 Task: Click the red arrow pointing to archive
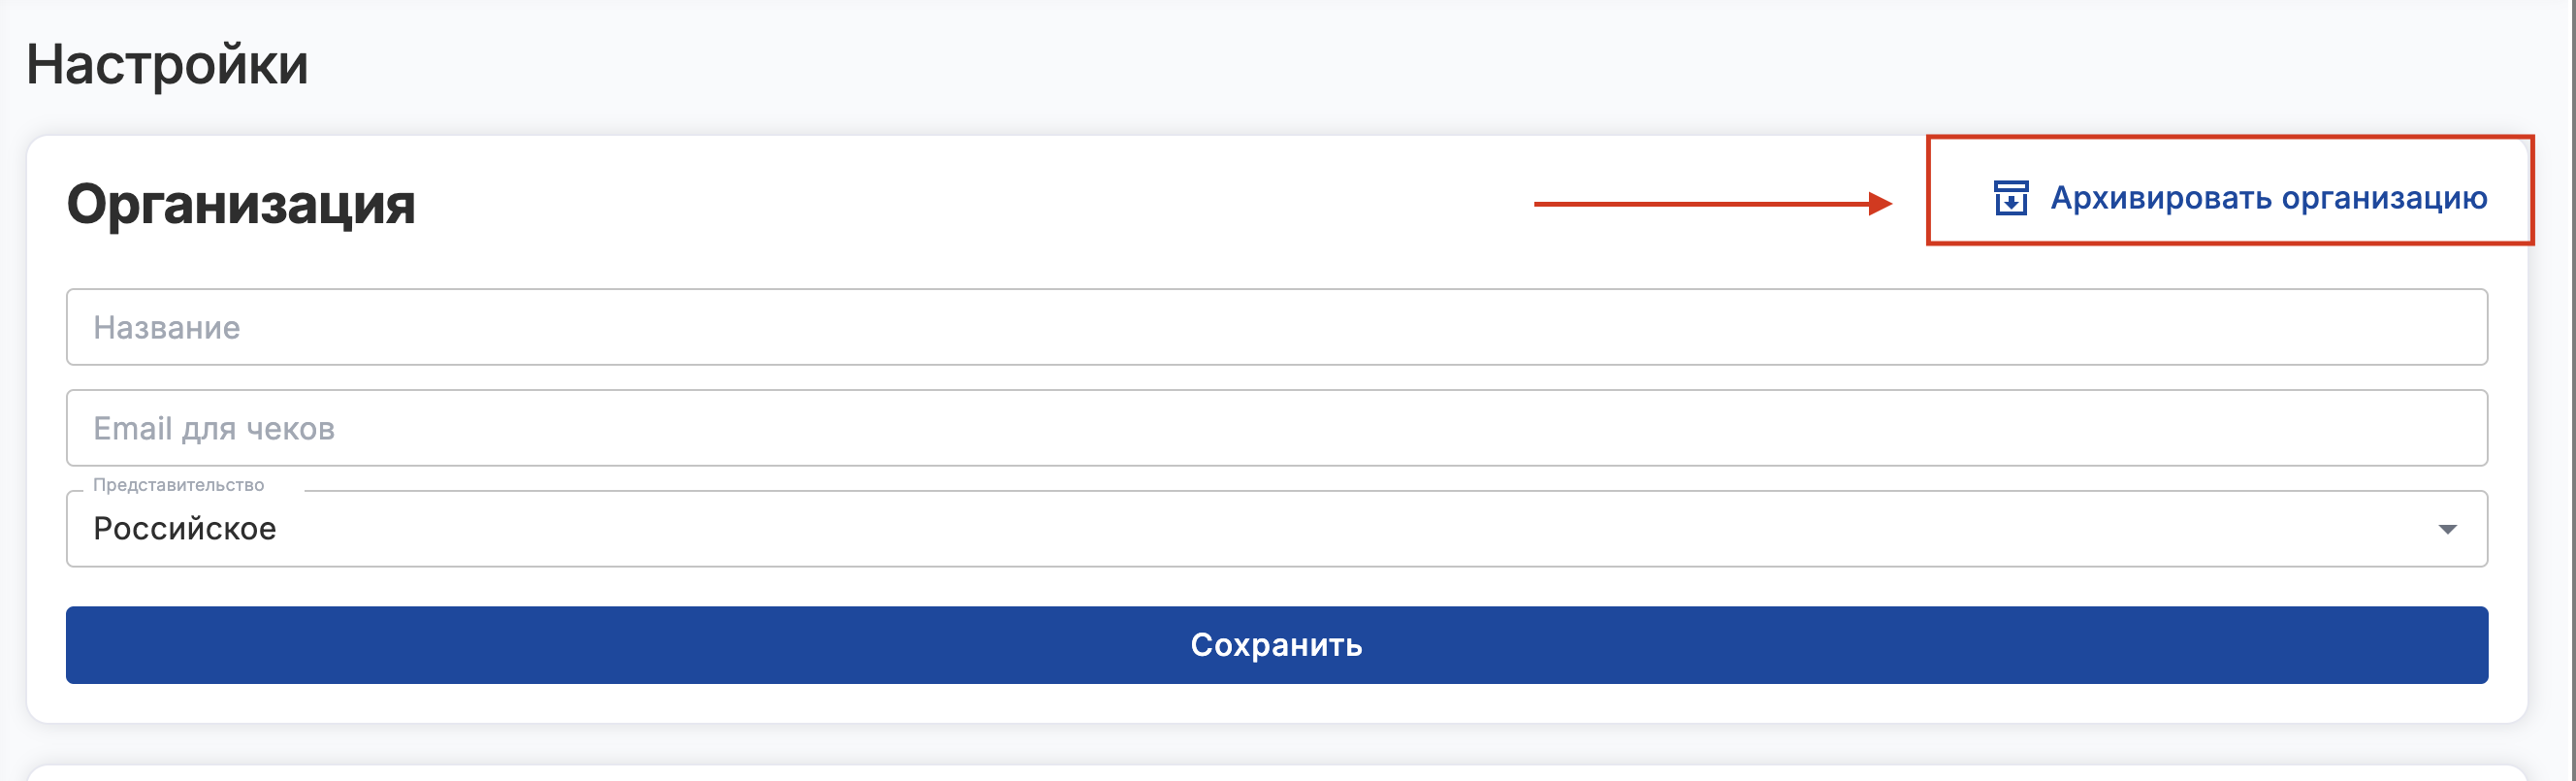coord(1700,204)
